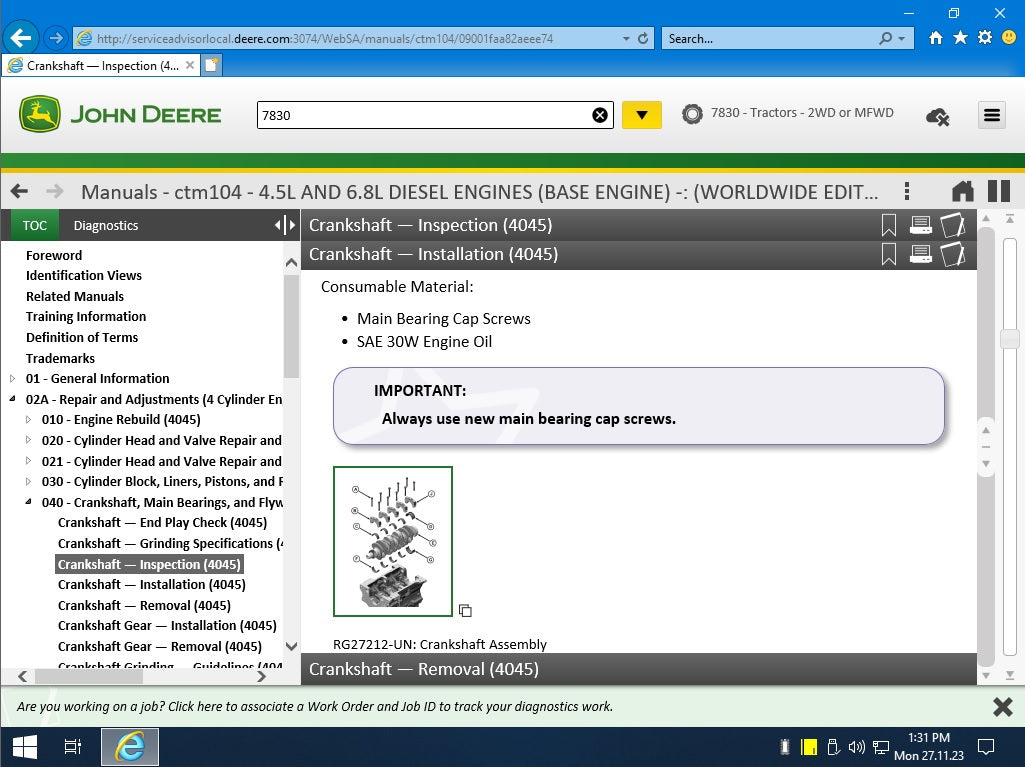
Task: Open the three-dot overflow menu near manual title
Action: 907,190
